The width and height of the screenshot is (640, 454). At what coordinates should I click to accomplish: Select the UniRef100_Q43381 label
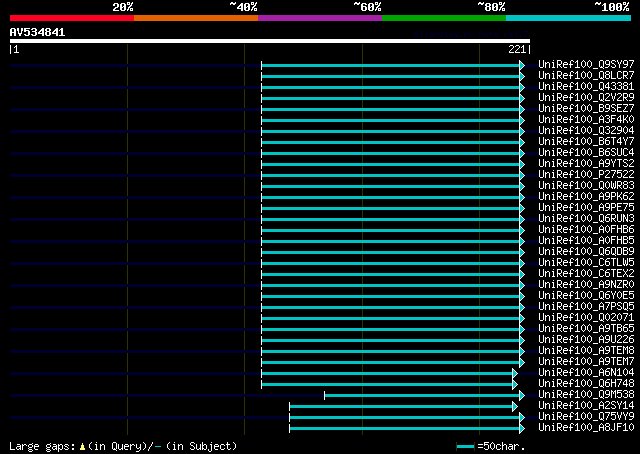tap(586, 87)
